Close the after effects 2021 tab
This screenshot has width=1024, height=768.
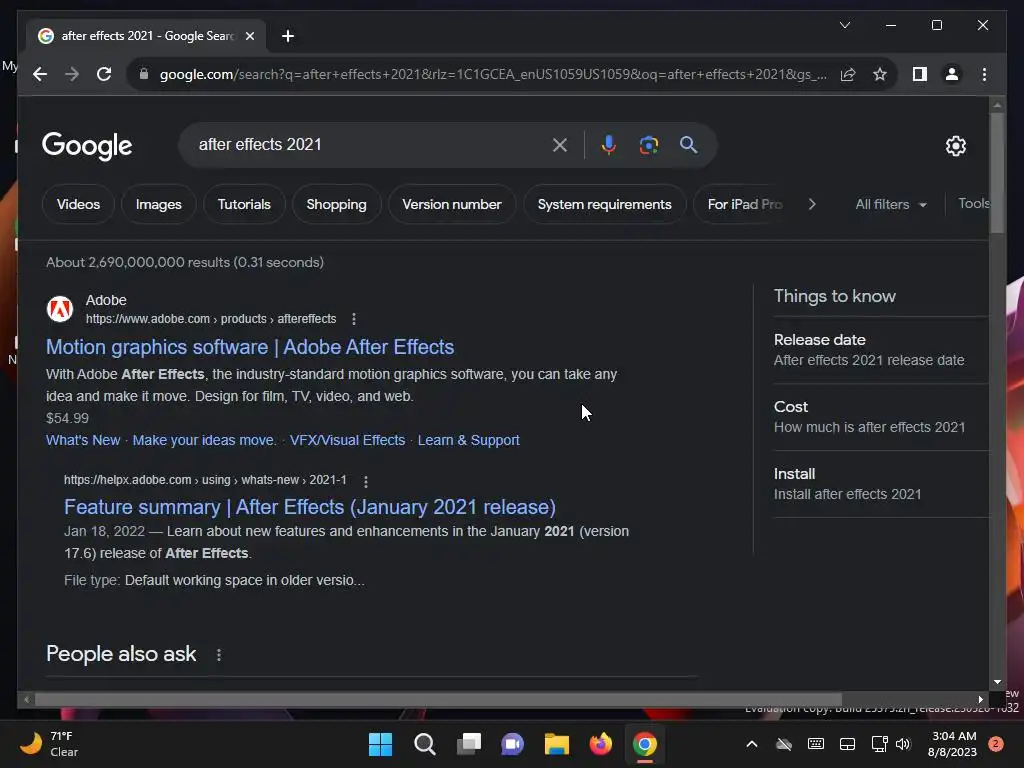249,36
